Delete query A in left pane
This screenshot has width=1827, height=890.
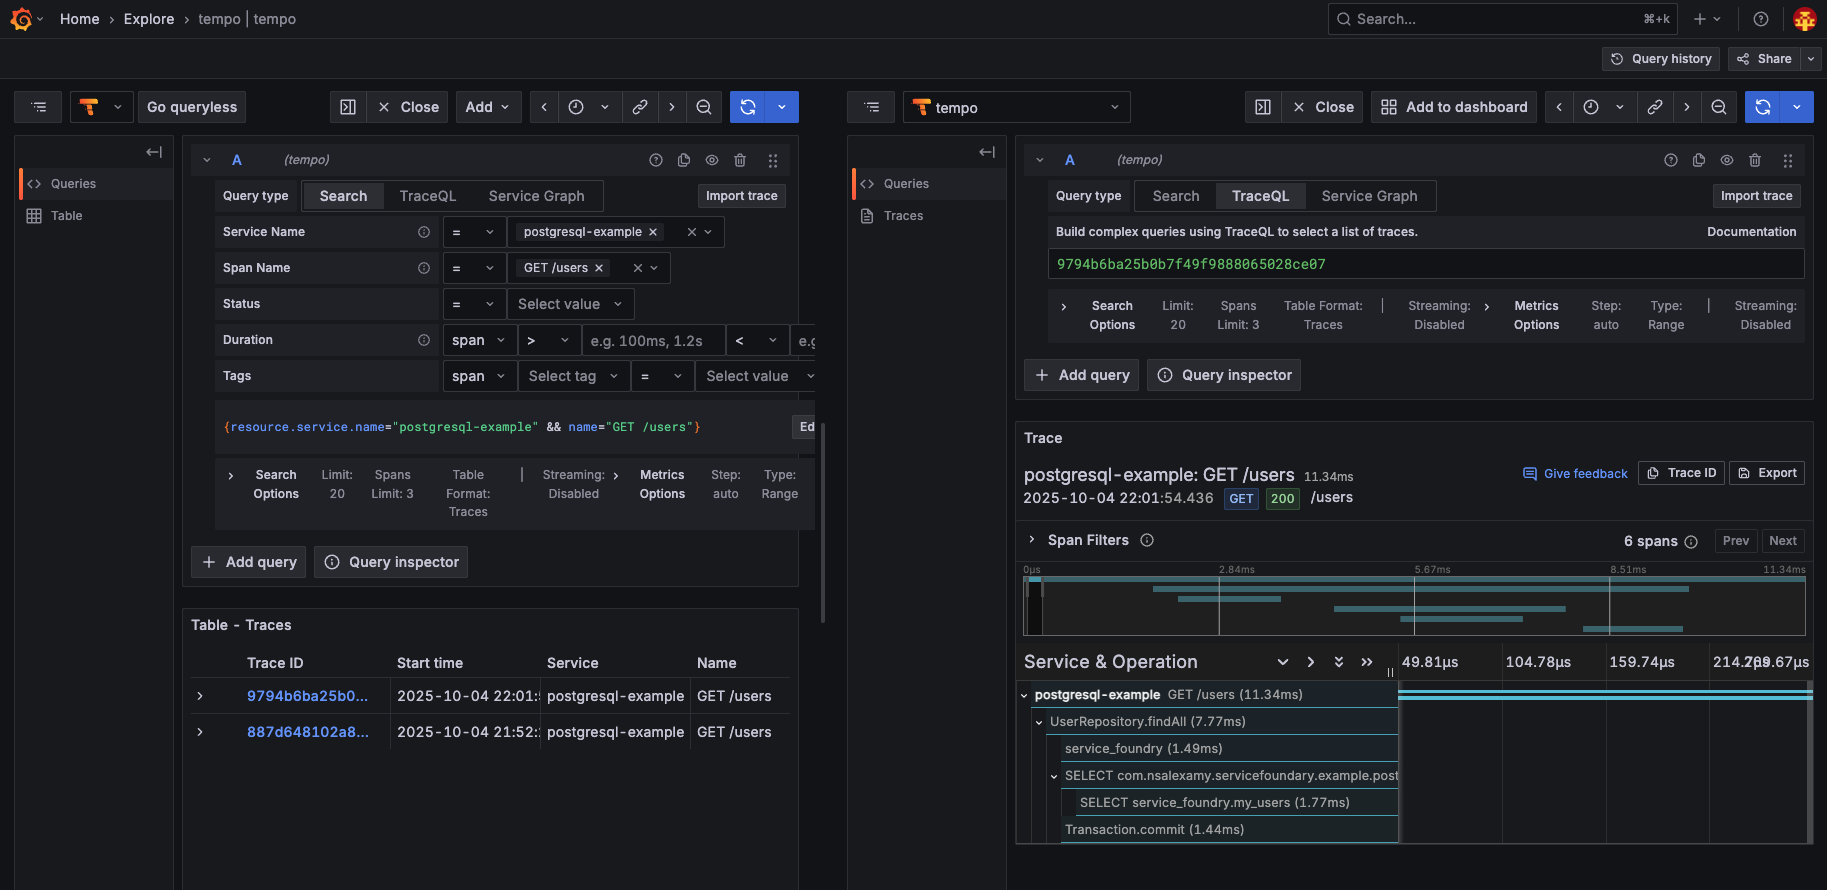point(740,160)
